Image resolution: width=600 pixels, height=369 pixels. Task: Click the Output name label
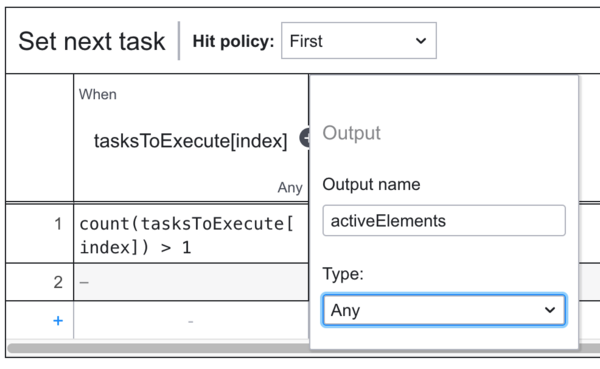pos(371,184)
